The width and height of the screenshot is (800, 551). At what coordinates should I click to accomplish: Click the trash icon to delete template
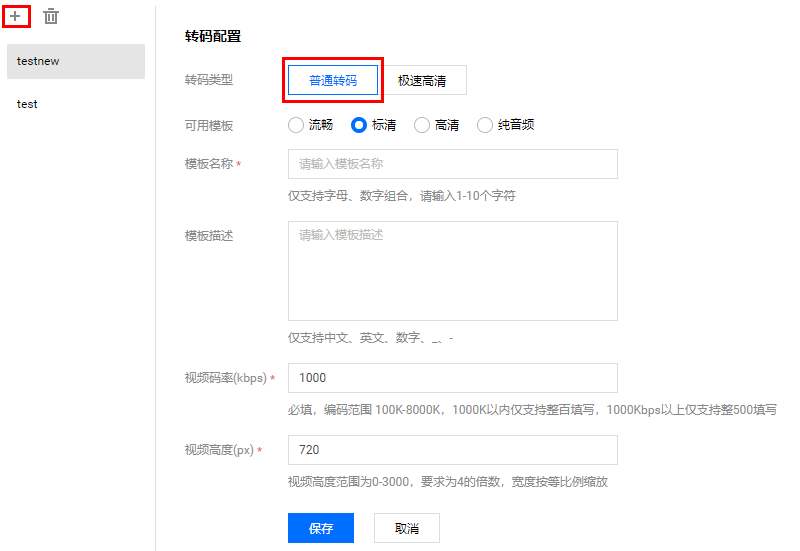point(51,17)
